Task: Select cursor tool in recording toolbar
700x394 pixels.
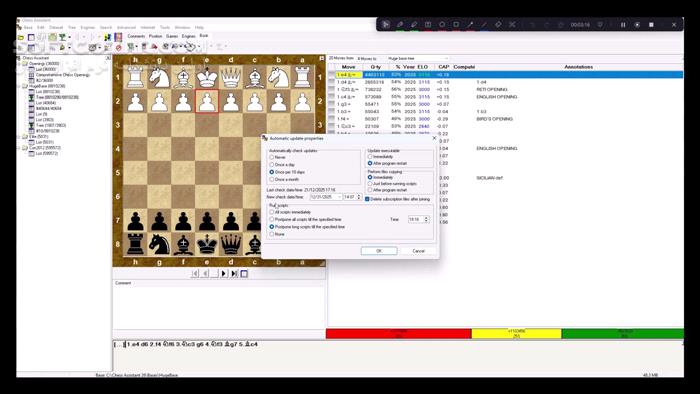Action: [386, 25]
